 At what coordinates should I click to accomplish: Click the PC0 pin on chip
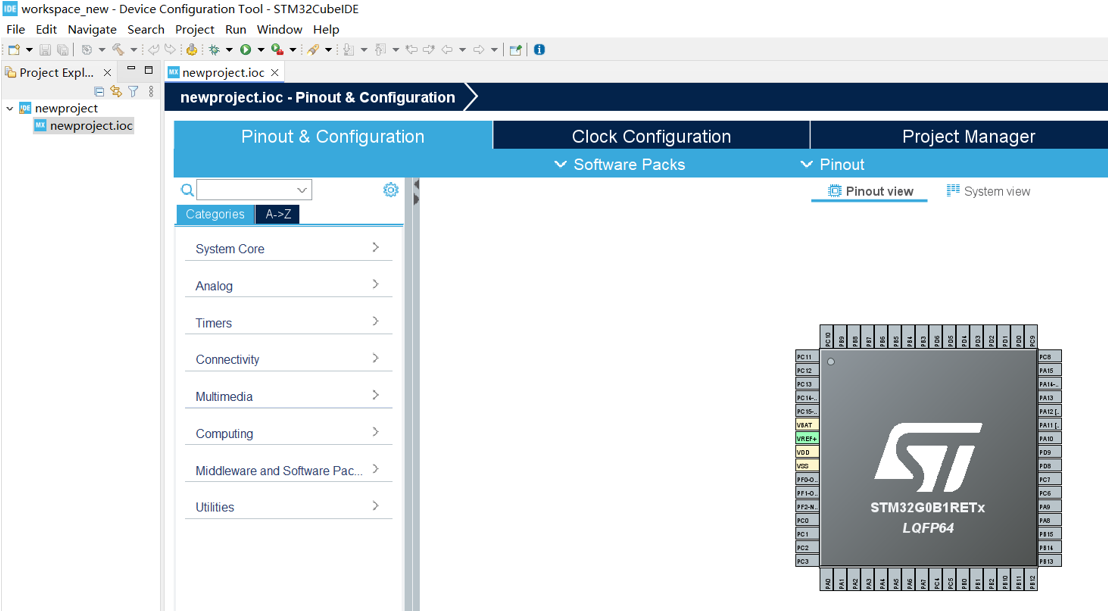coord(807,521)
